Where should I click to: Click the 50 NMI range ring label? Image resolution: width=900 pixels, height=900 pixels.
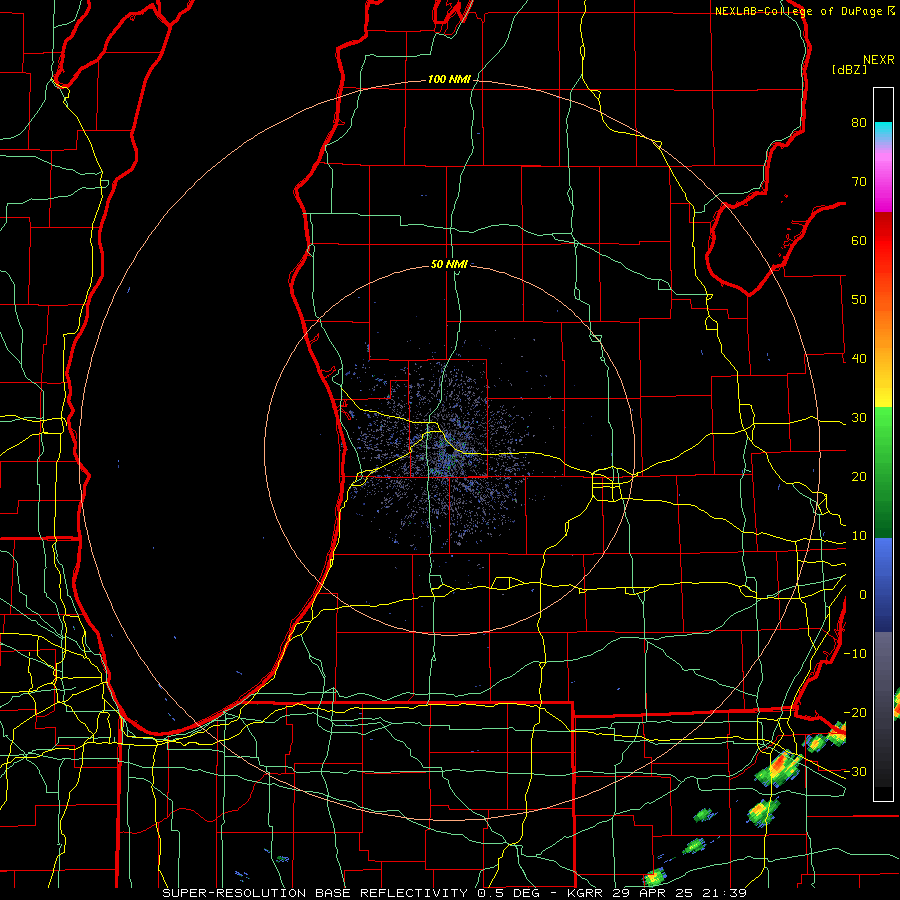[449, 265]
